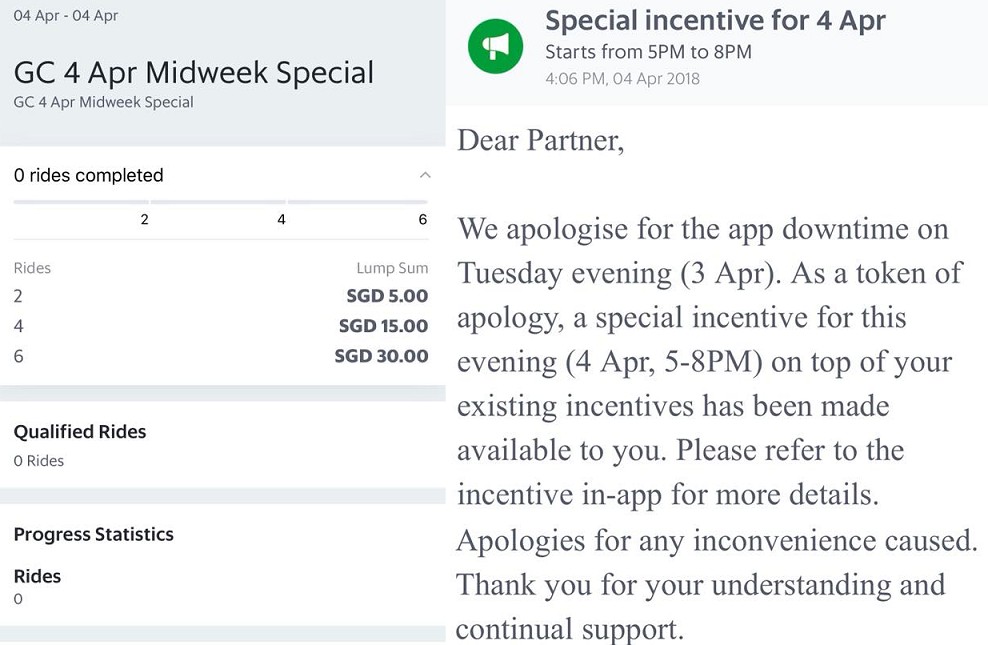
Task: Click the green megaphone announcement icon
Action: 496,46
